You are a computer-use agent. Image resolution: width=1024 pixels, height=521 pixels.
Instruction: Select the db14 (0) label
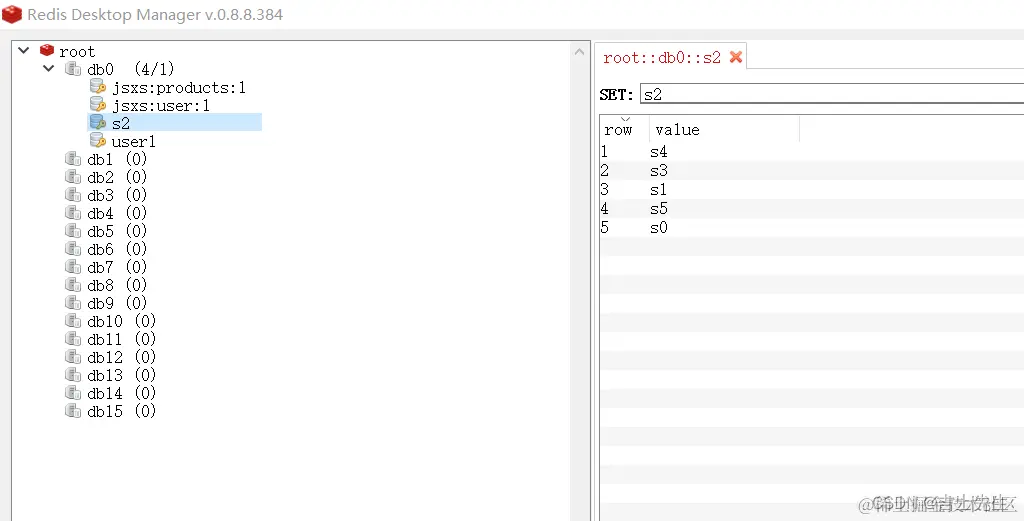point(121,392)
